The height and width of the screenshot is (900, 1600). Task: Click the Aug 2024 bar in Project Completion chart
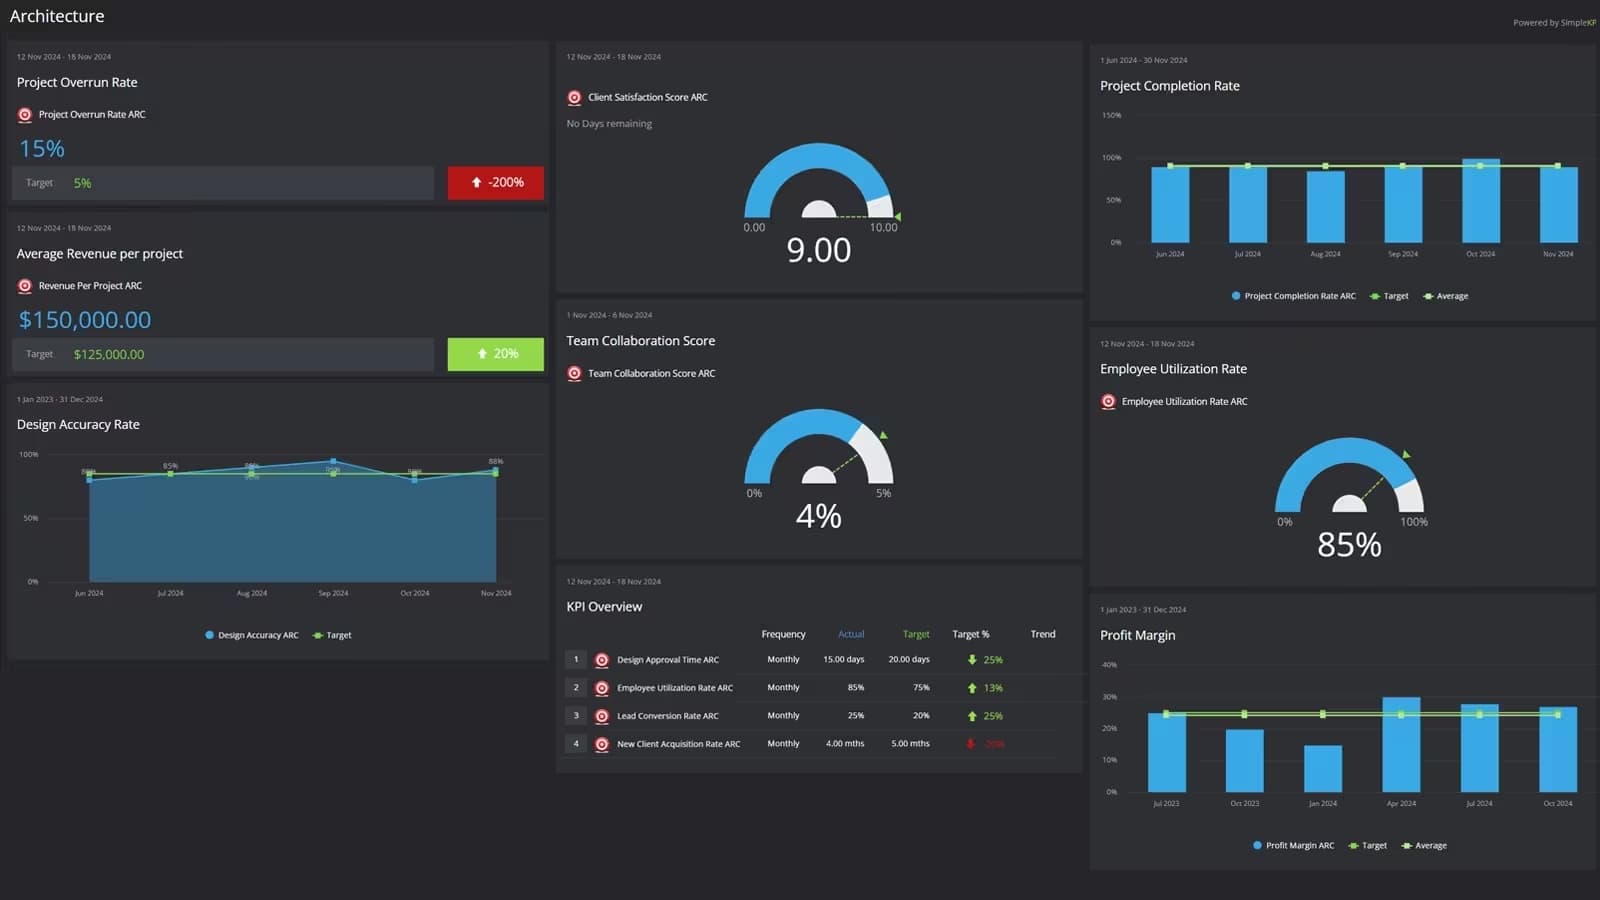(1326, 207)
